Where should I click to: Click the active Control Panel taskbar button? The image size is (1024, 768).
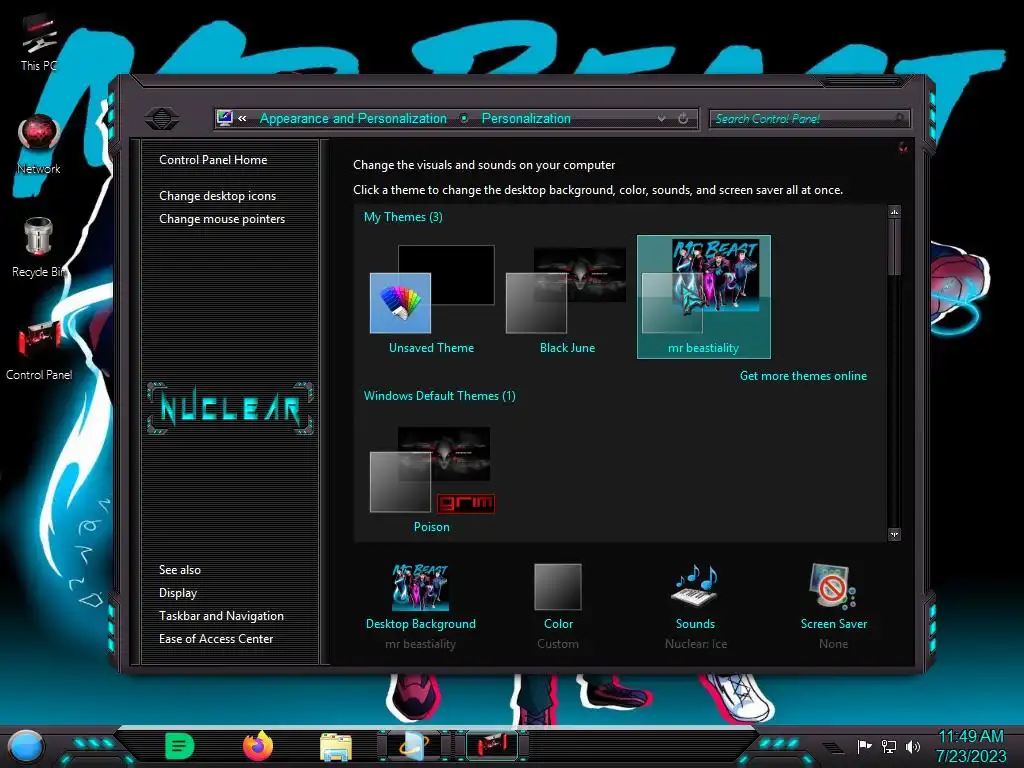(492, 746)
